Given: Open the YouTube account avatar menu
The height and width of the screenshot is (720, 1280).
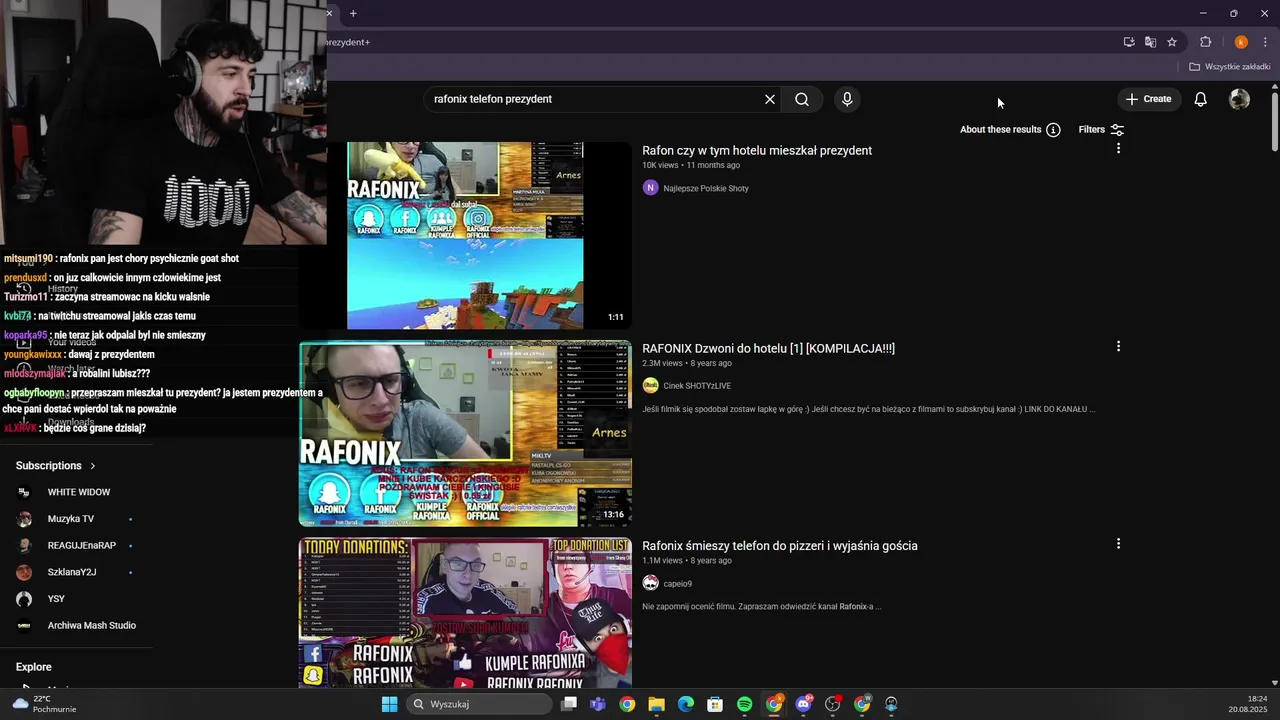Looking at the screenshot, I should tap(1239, 99).
